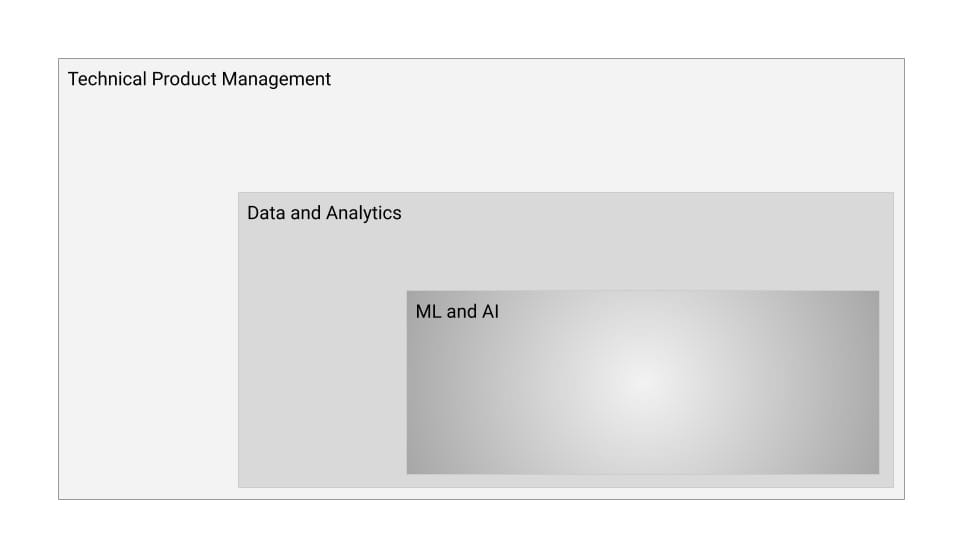
Task: Click the word "AI" in inner label
Action: pyautogui.click(x=490, y=312)
